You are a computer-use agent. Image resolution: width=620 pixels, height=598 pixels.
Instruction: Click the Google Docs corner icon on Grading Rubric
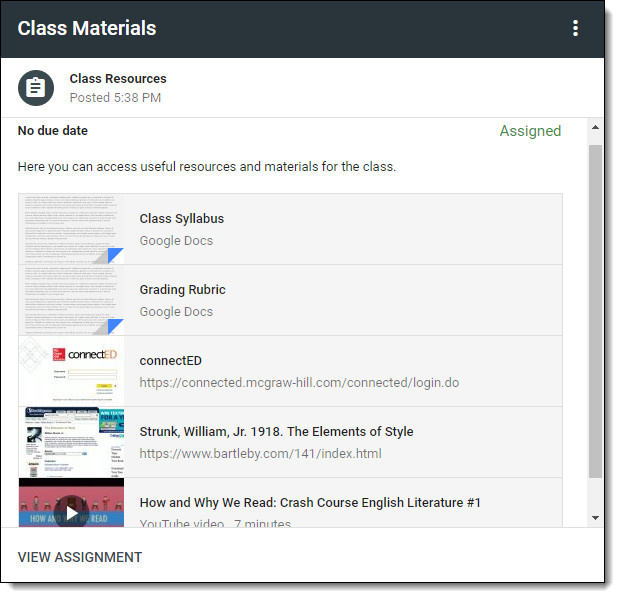(x=117, y=328)
